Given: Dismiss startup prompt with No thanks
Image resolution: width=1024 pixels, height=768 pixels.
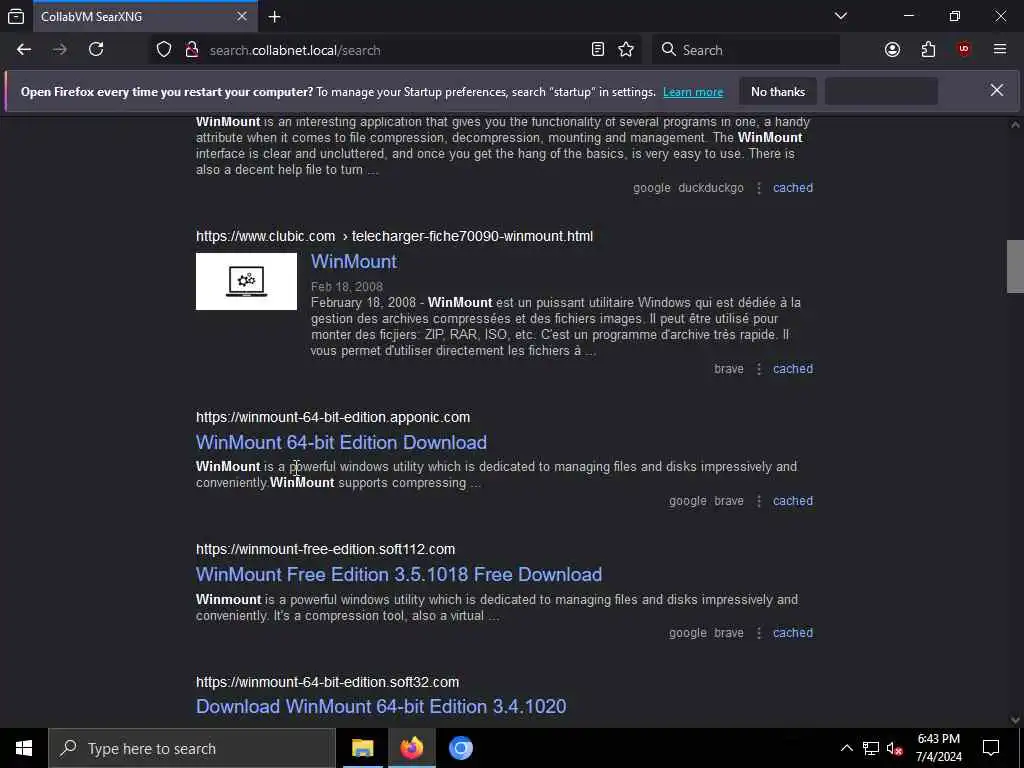Looking at the screenshot, I should 778,91.
